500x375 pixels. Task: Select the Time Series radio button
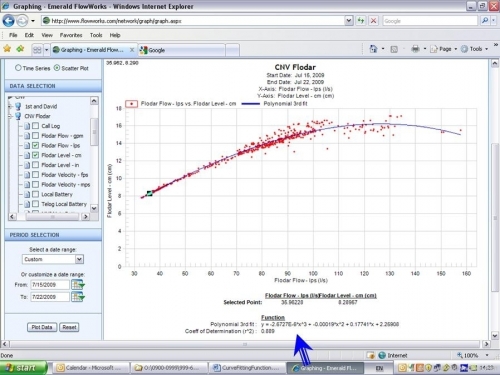click(x=18, y=68)
